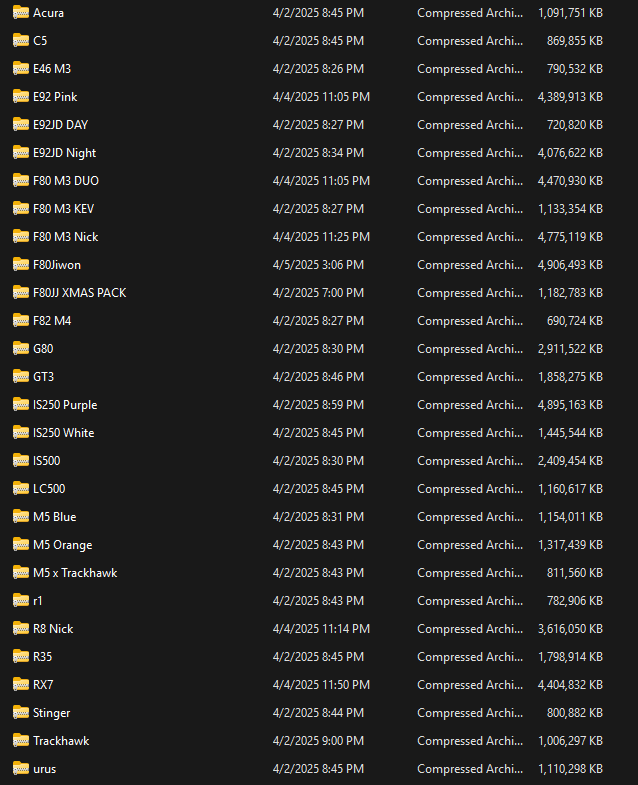Click date 4/4/2025 11:50 PM
638x785 pixels.
point(321,685)
